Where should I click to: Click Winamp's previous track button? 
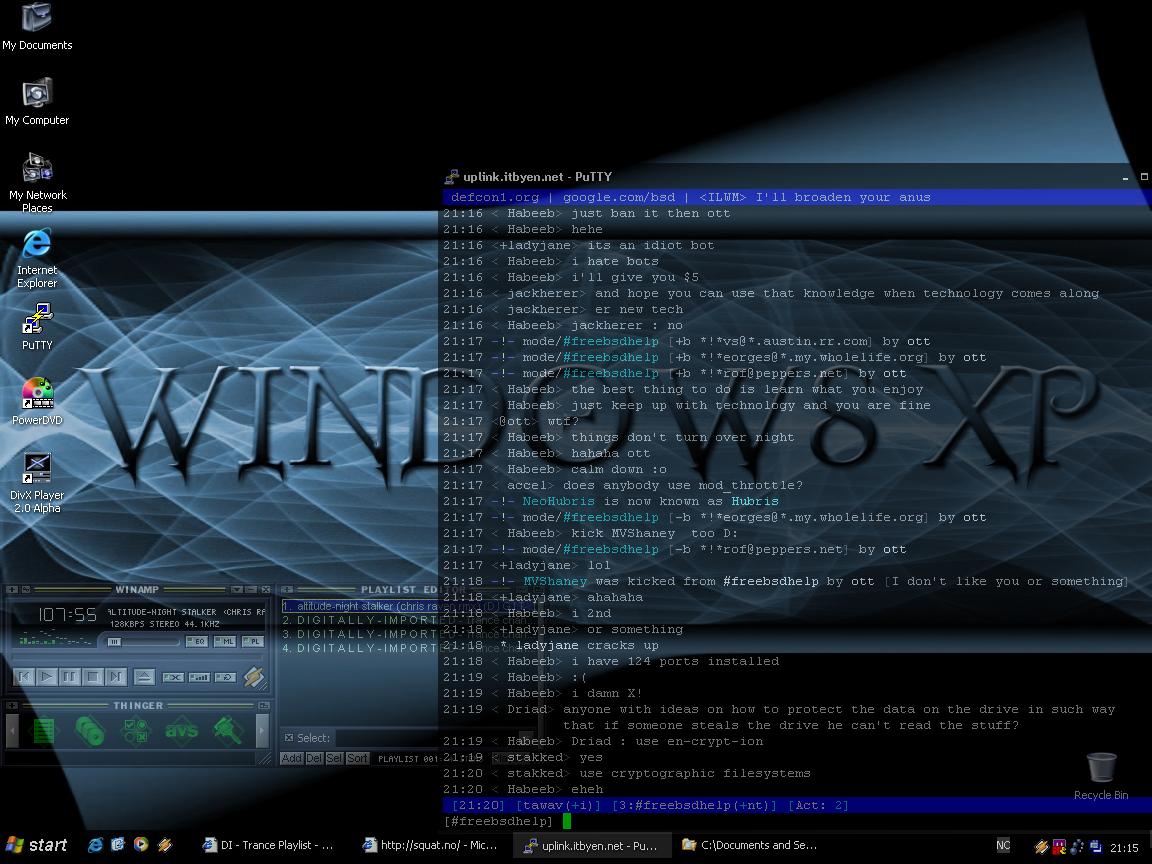pos(24,677)
